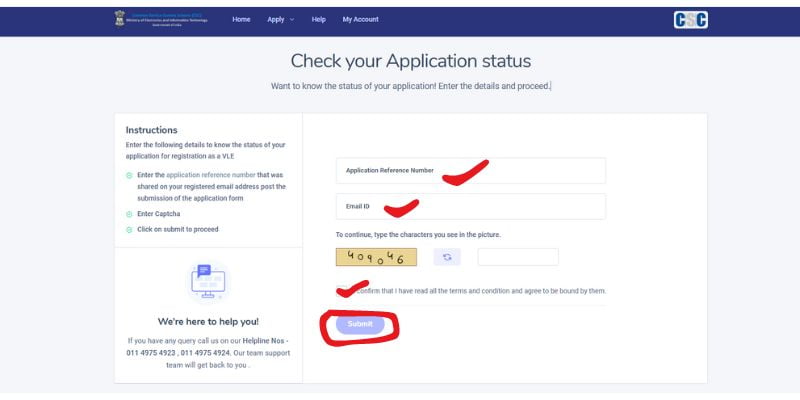Select helpline number 011 4975 4923

(x=151, y=353)
